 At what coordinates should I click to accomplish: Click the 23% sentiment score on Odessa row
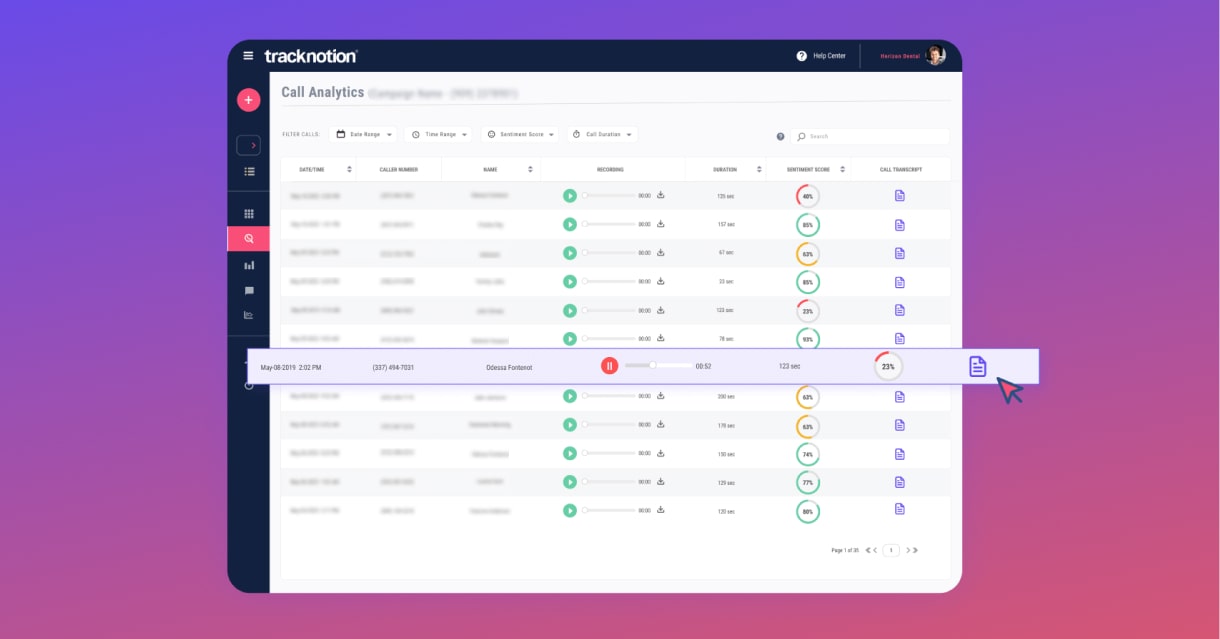pyautogui.click(x=888, y=366)
